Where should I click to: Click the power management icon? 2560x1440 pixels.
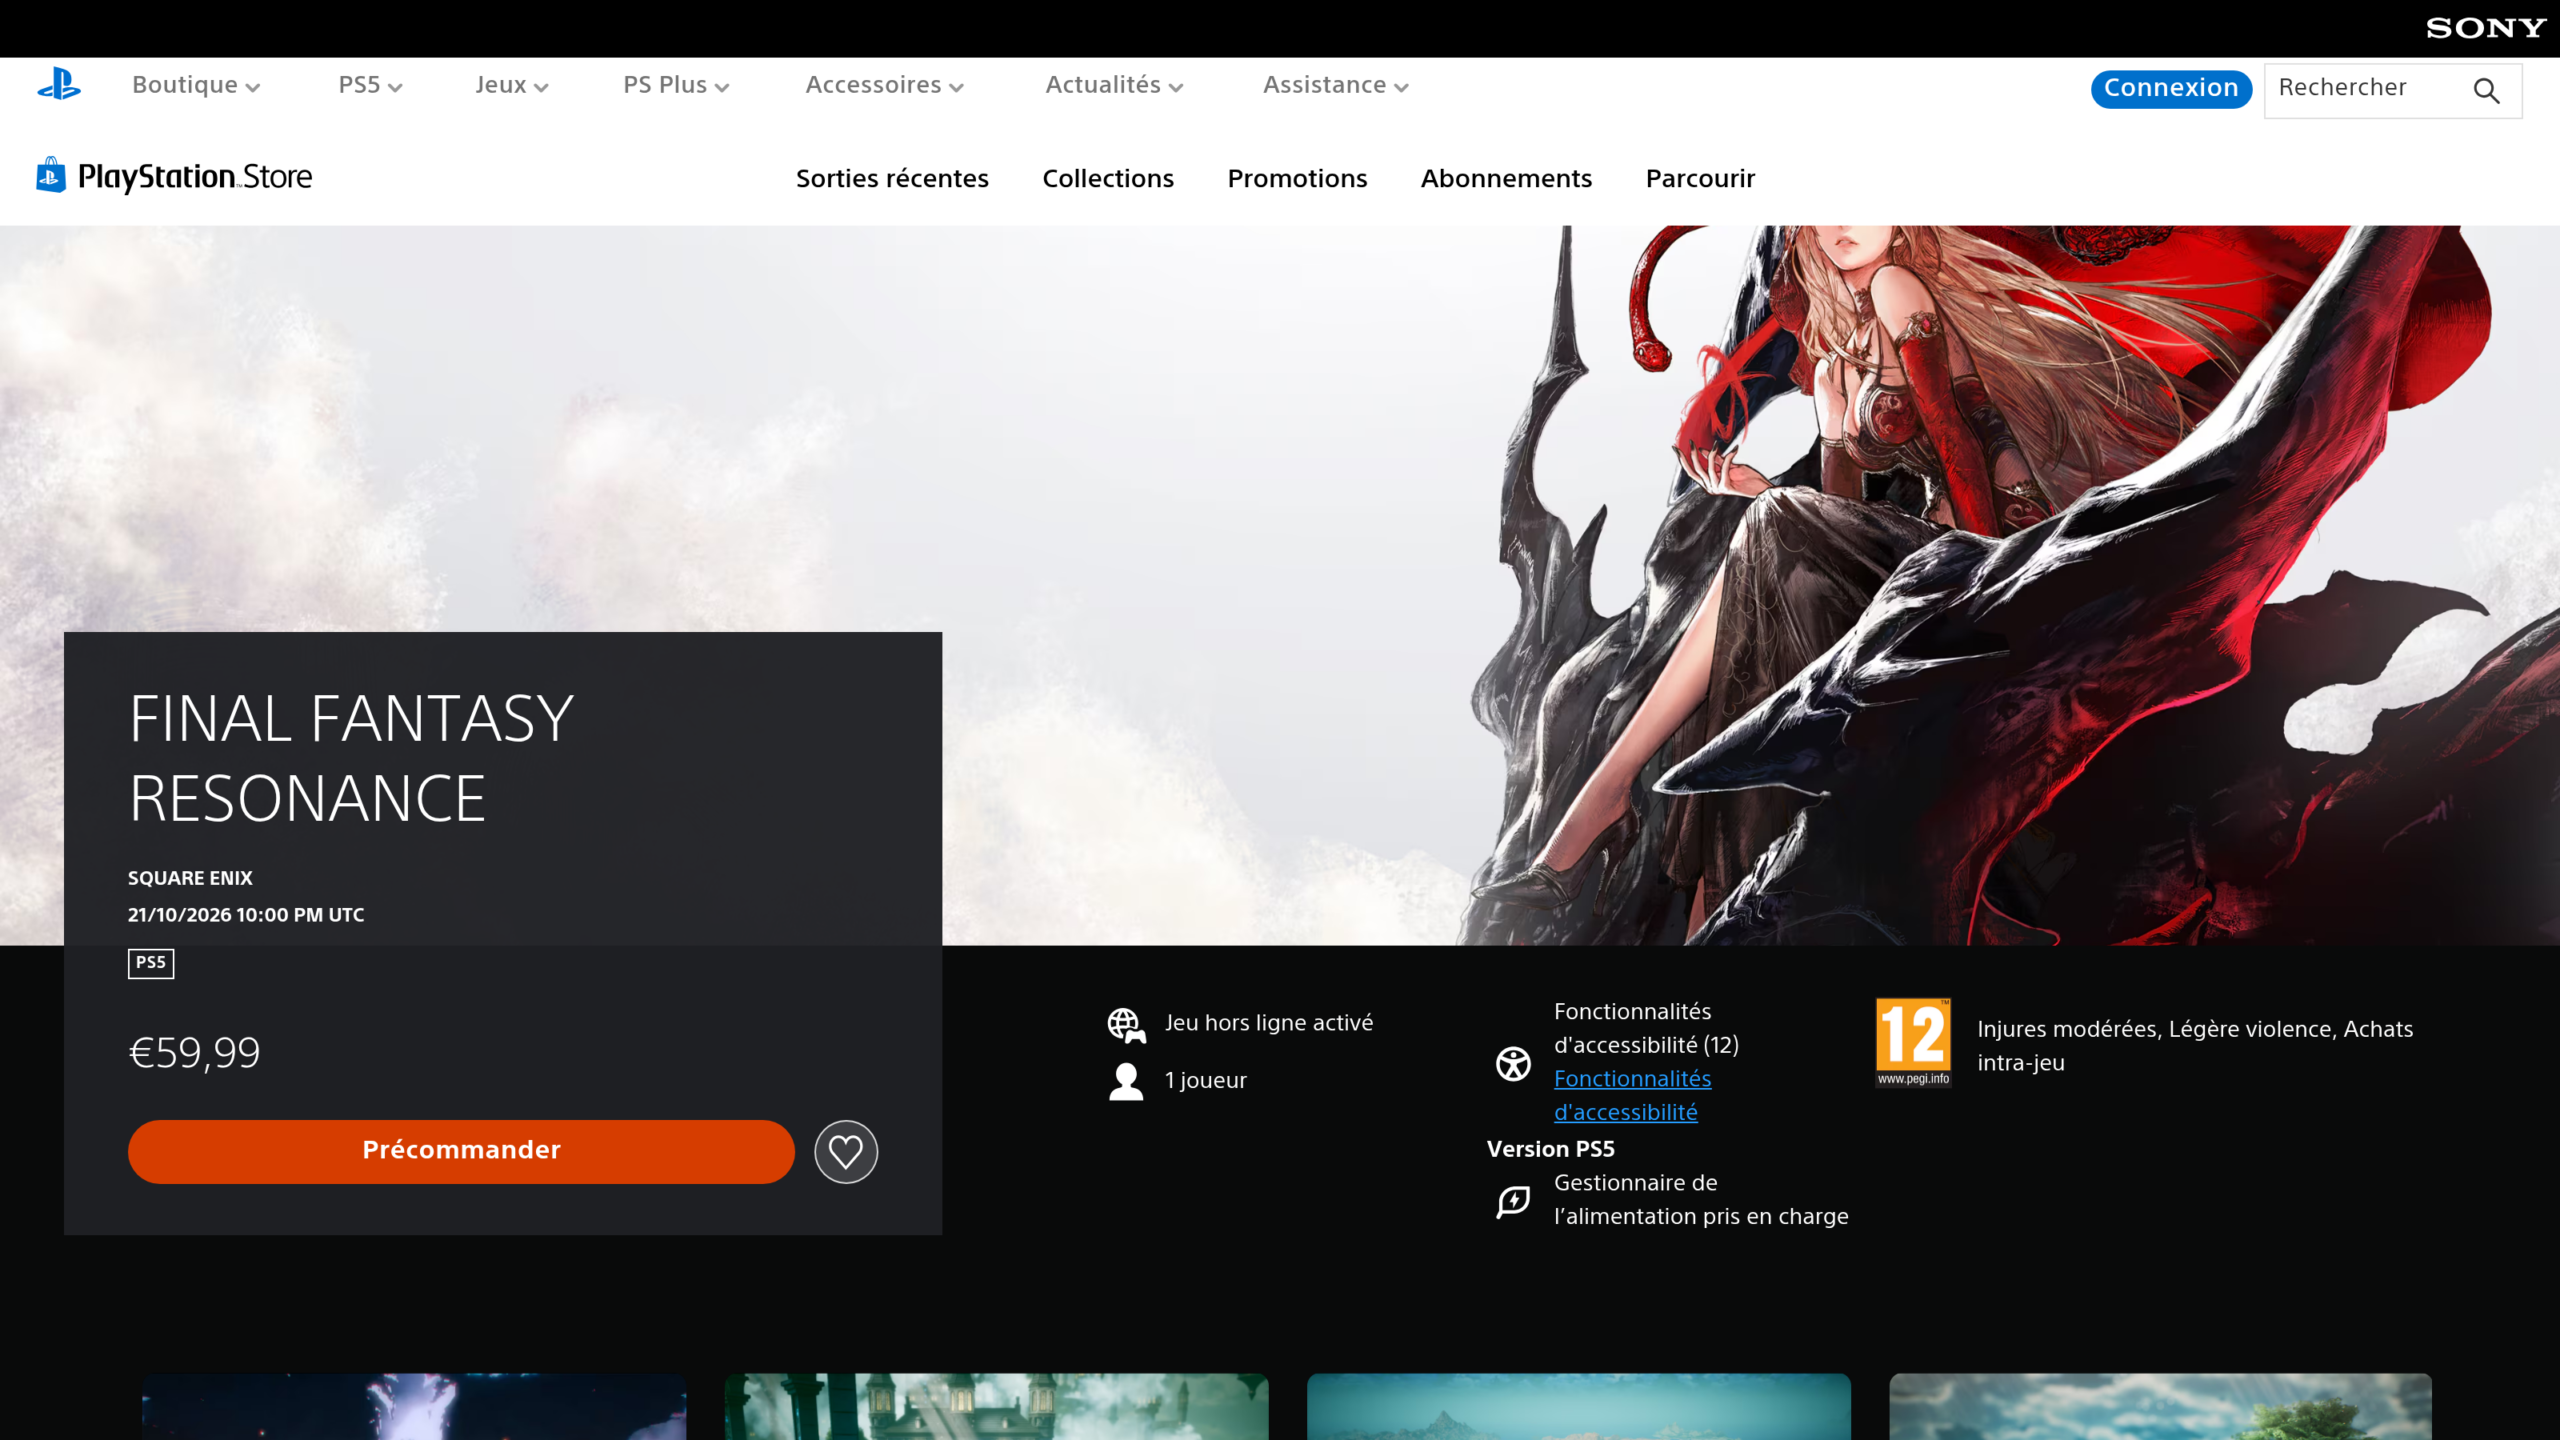pyautogui.click(x=1513, y=1200)
